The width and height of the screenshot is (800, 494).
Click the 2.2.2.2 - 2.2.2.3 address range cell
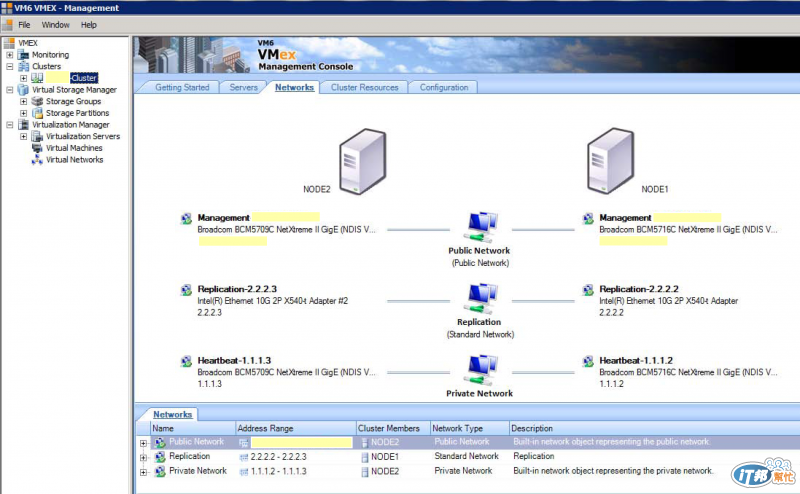tap(279, 457)
